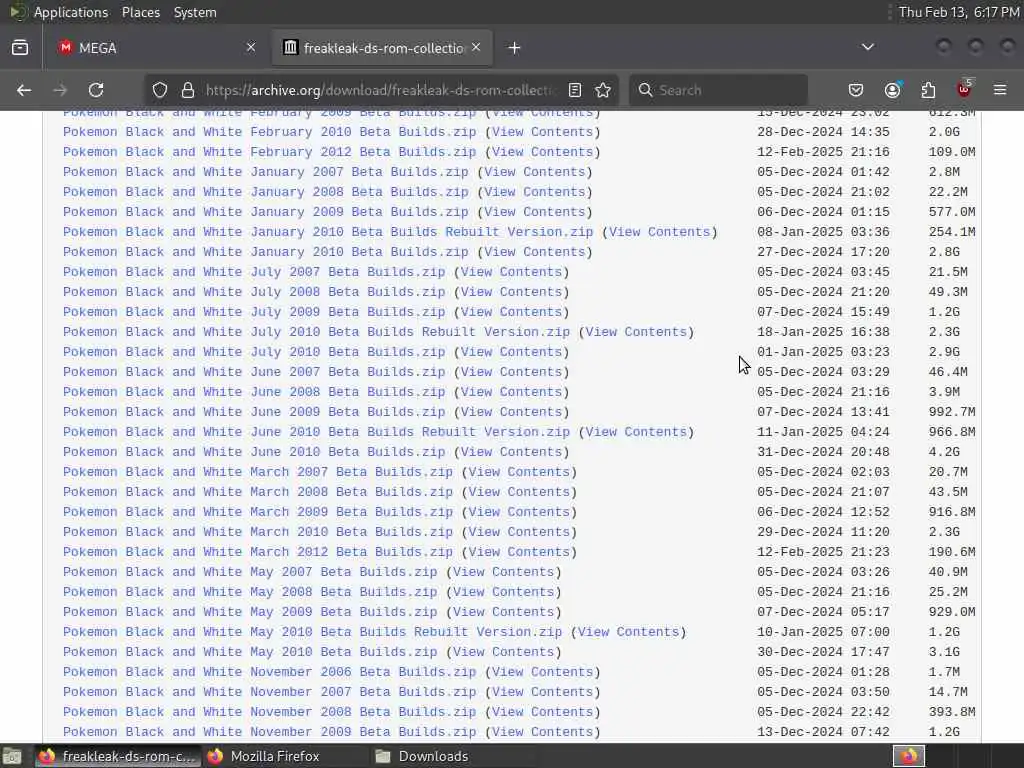
Task: Toggle reader view icon in address bar
Action: 575,90
